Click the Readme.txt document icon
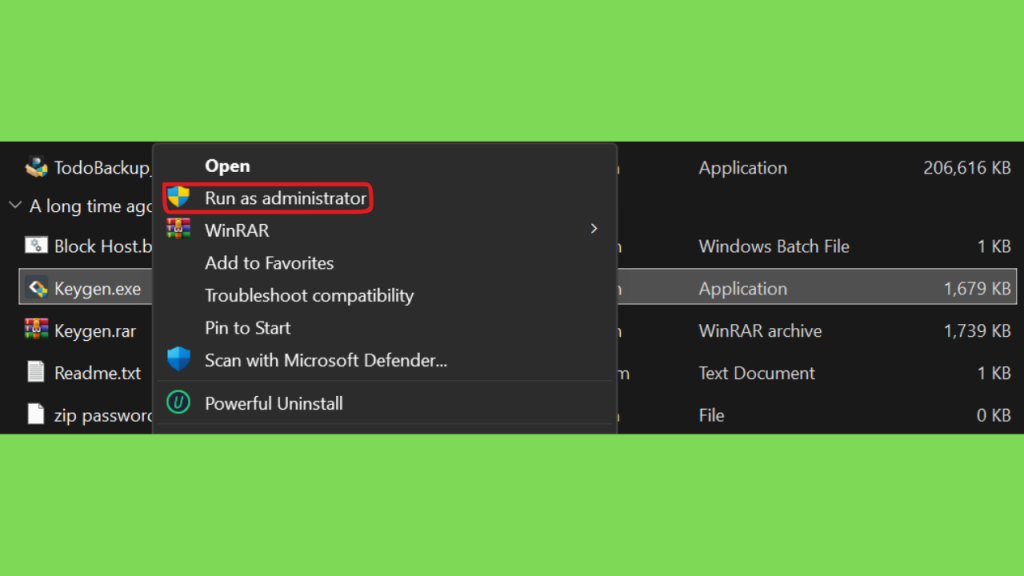The image size is (1024, 576). coord(37,372)
